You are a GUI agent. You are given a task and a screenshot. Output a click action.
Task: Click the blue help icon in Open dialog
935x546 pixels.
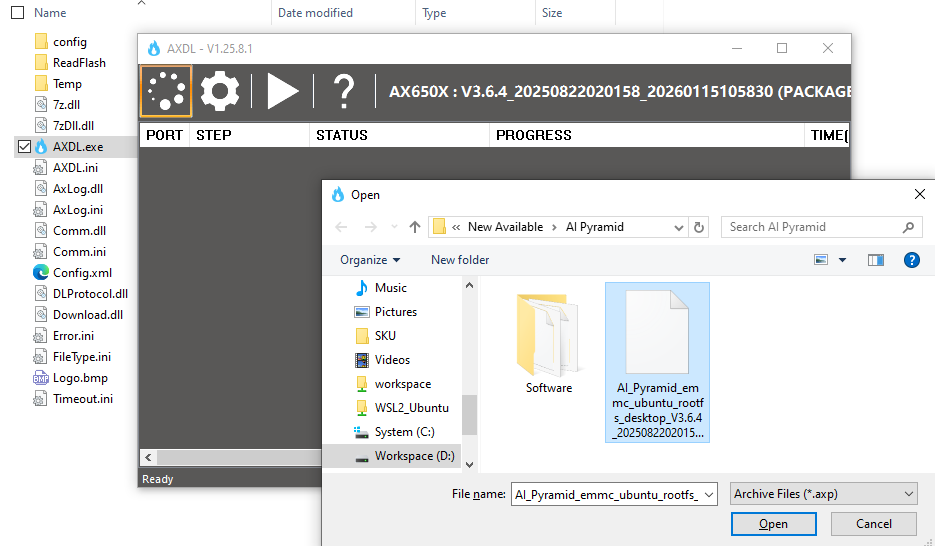911,260
